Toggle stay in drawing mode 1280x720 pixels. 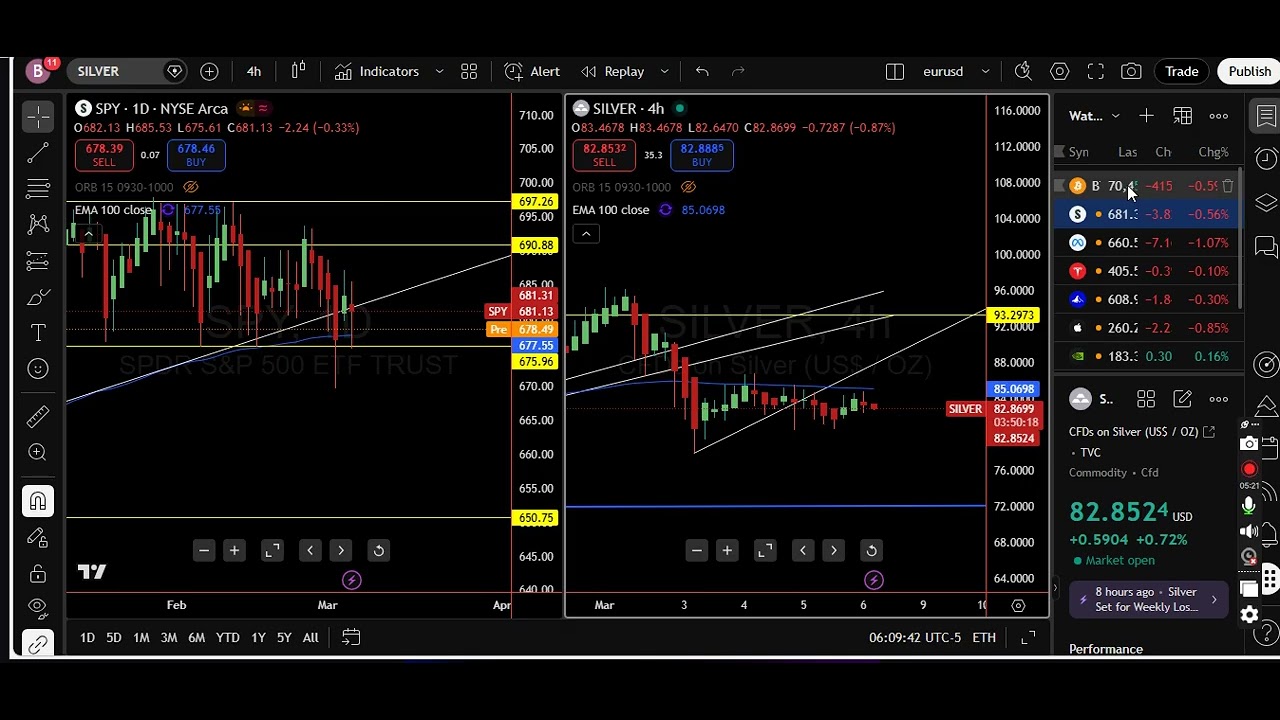click(x=38, y=537)
